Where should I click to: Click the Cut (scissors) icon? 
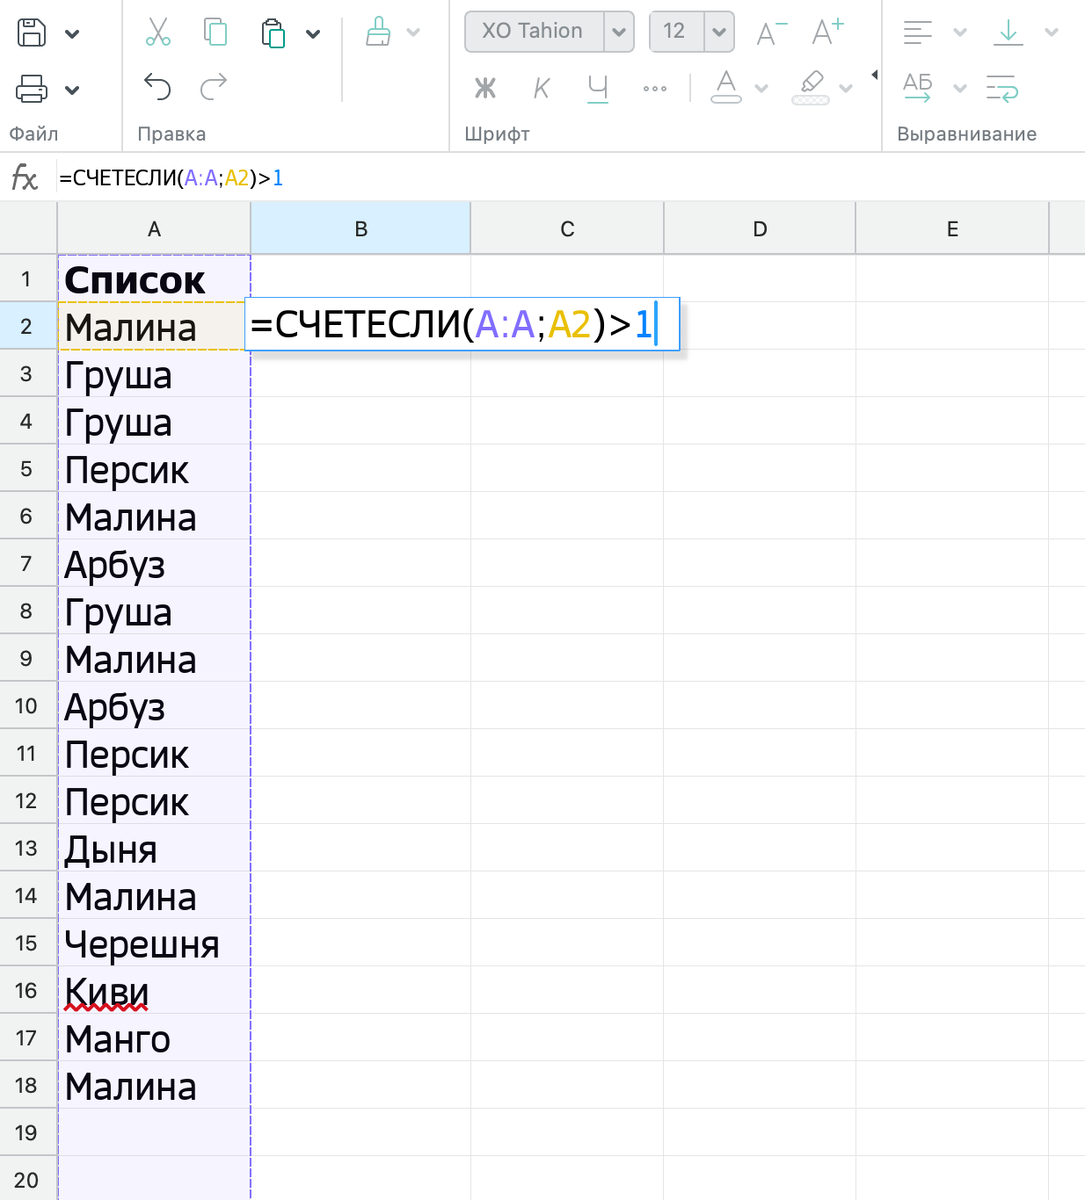click(158, 32)
